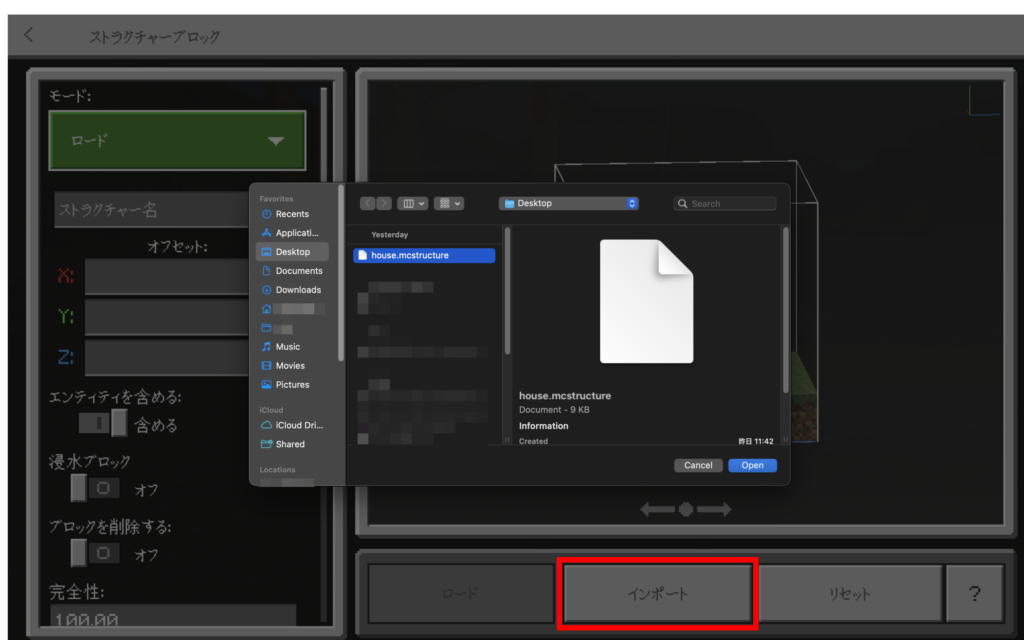
Task: Open the Desktop location popup menu
Action: click(569, 203)
